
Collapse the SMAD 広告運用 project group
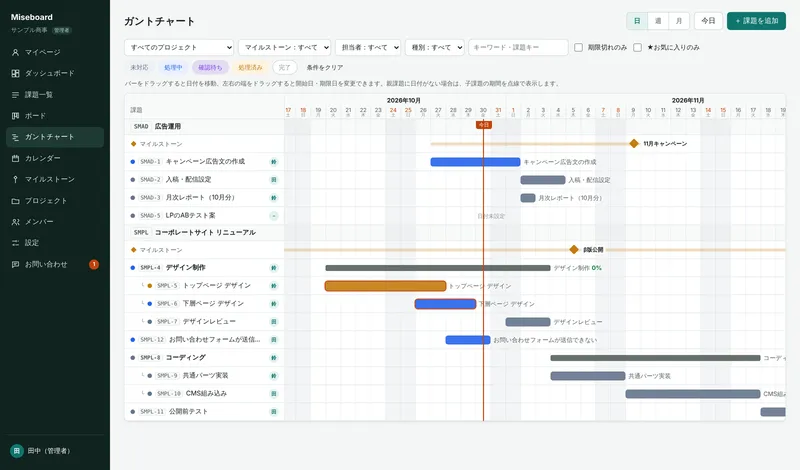coord(204,126)
